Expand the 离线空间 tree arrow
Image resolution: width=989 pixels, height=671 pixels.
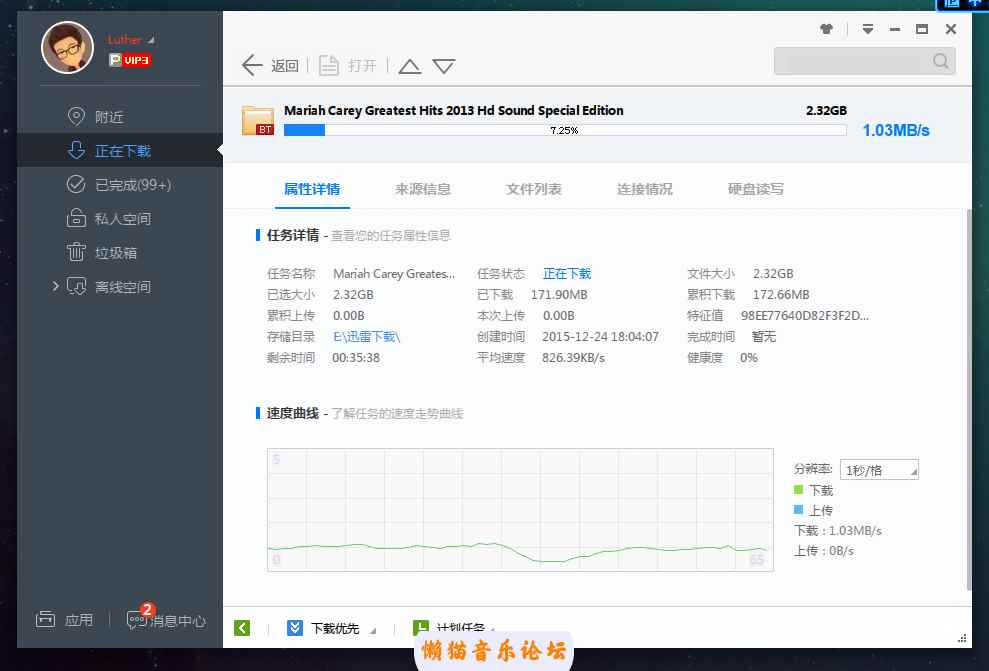[x=56, y=286]
